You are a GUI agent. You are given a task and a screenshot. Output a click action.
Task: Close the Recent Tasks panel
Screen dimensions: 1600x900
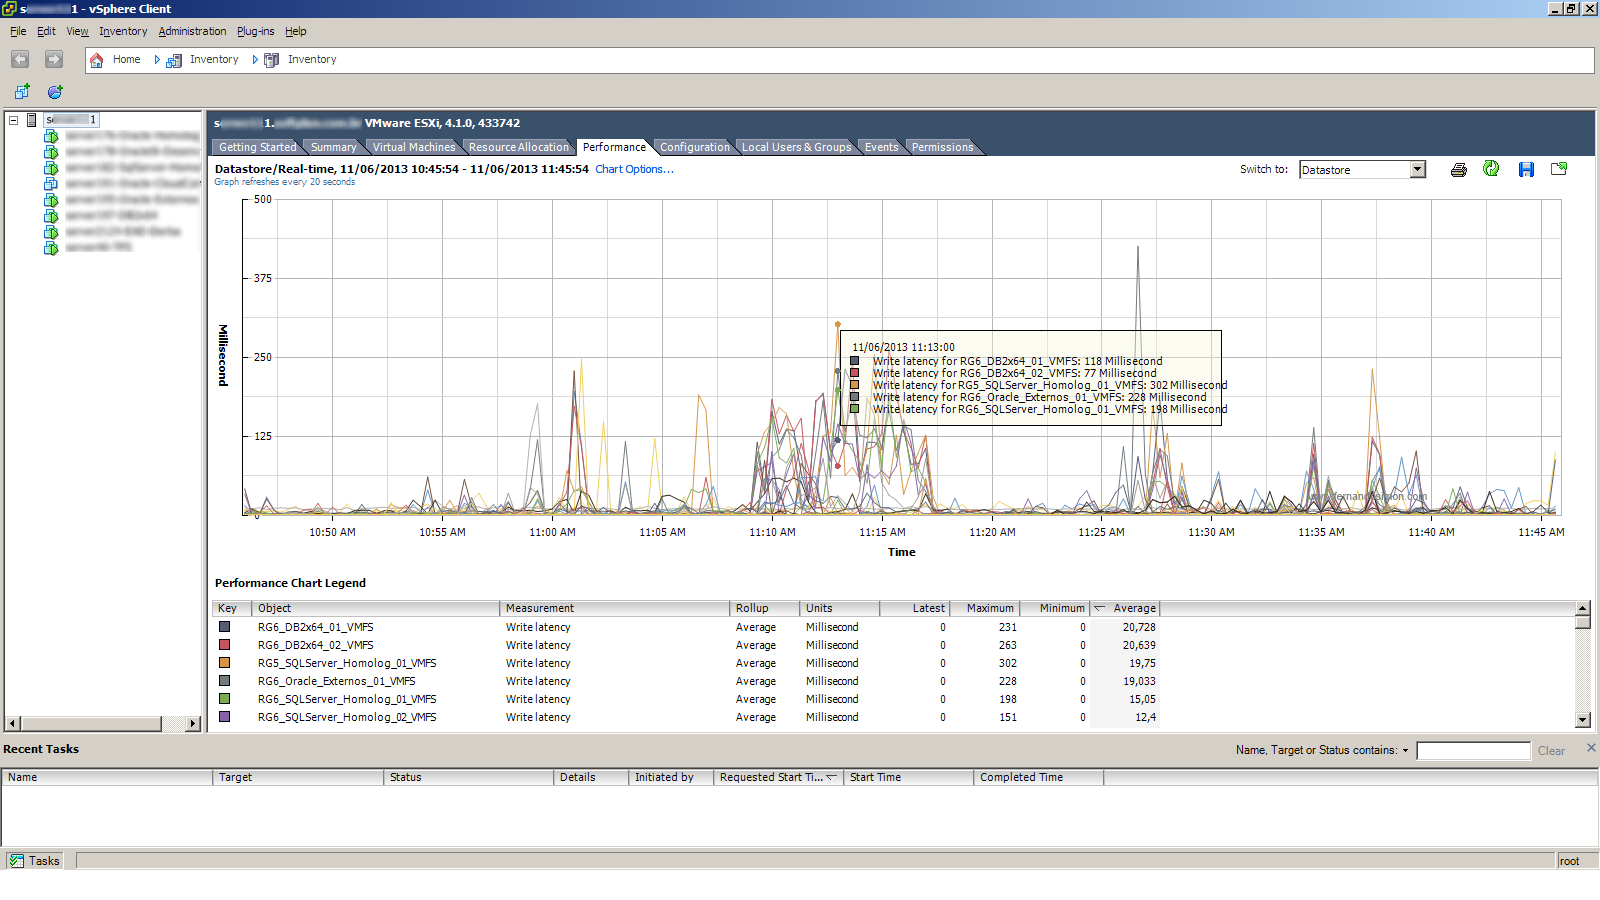pyautogui.click(x=1591, y=748)
